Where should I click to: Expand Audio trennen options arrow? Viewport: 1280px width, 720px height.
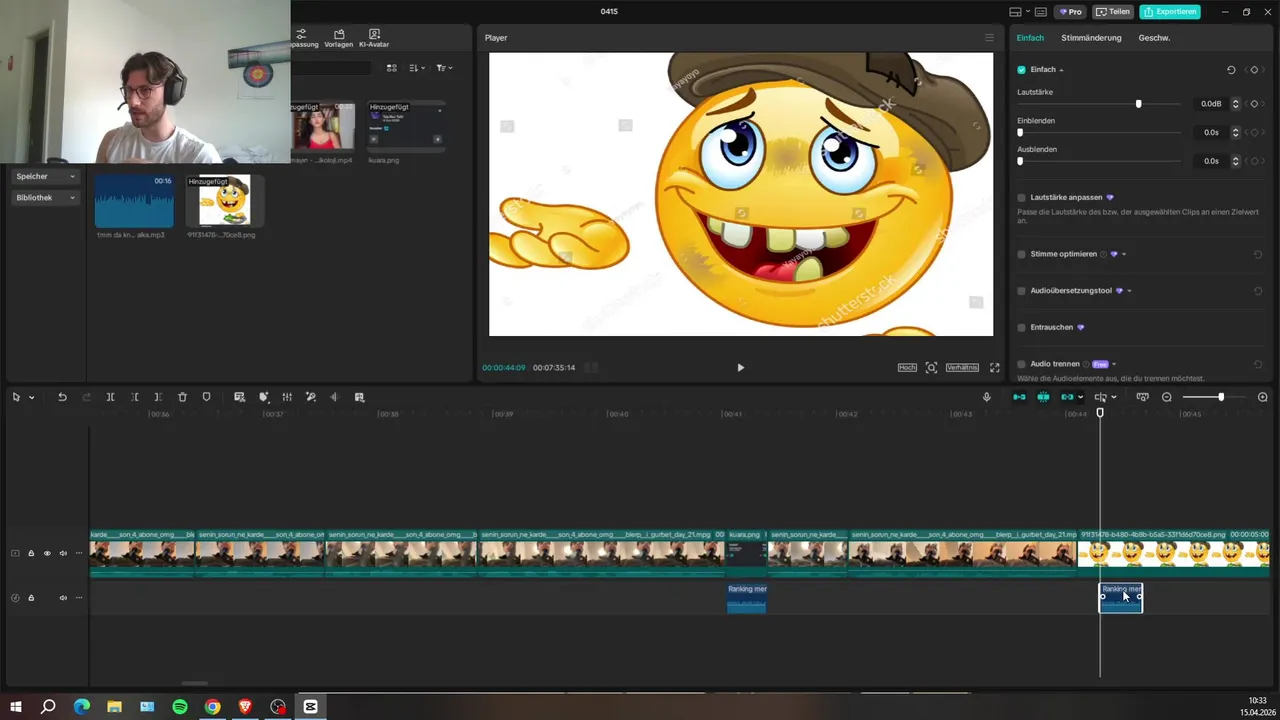pyautogui.click(x=1114, y=364)
